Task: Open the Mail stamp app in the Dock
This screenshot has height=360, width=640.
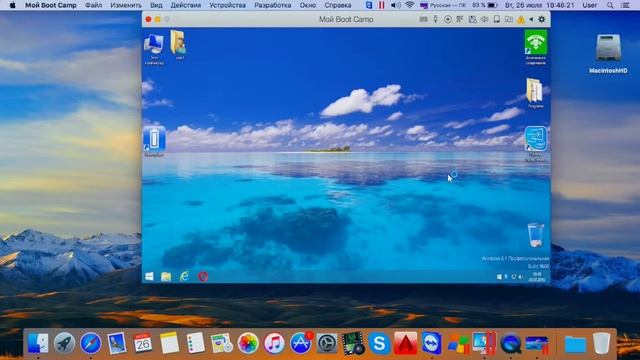Action: point(117,343)
